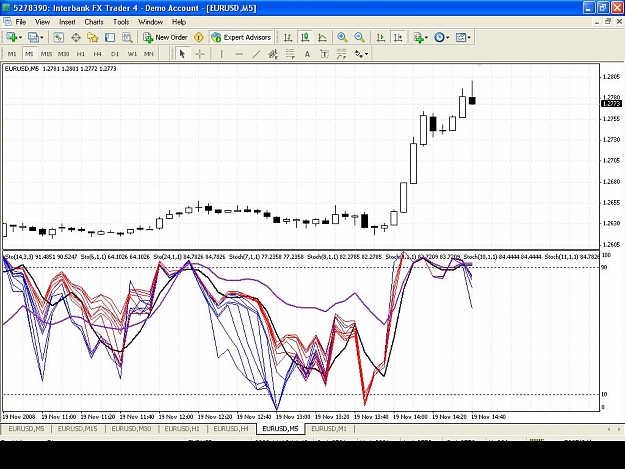
Task: Select the horizontal line tool
Action: pyautogui.click(x=239, y=54)
